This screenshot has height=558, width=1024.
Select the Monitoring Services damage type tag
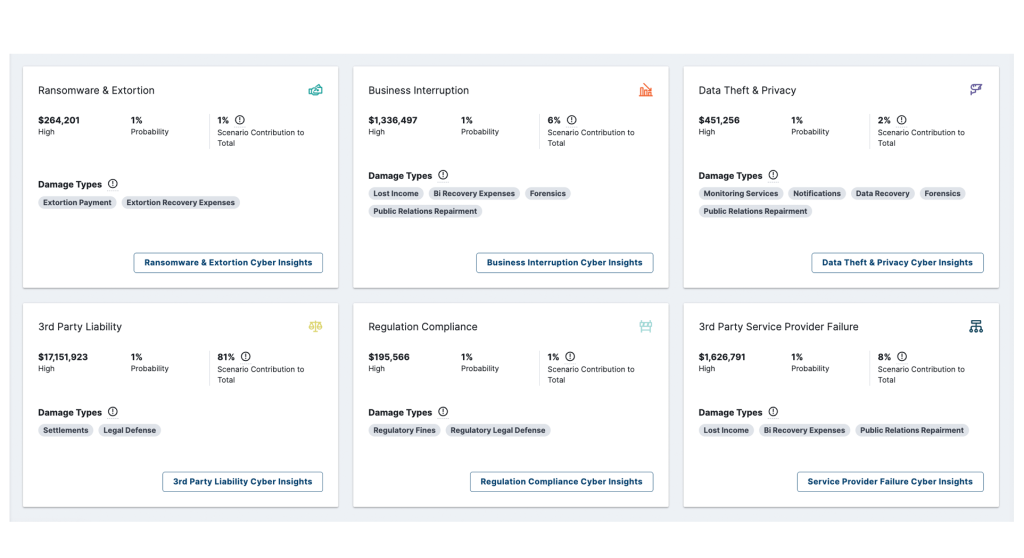click(740, 194)
